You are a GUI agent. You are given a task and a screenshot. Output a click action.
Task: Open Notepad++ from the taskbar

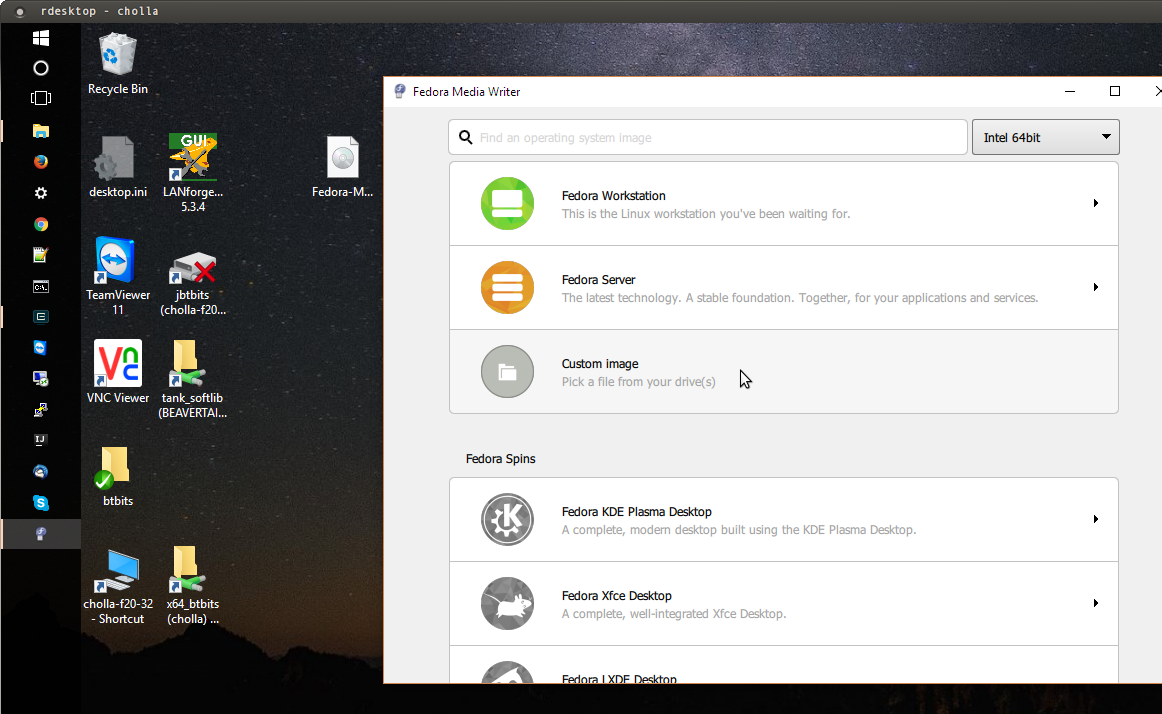[41, 255]
